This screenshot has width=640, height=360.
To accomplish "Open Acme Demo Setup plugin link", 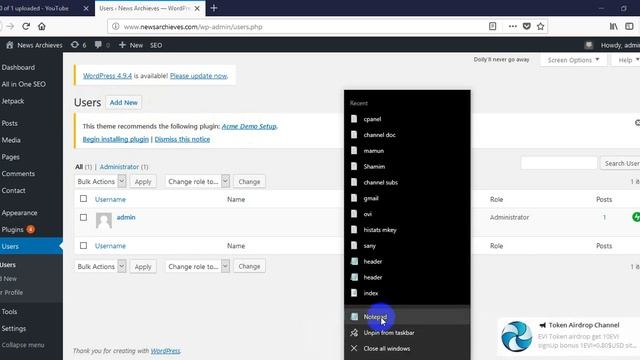I will (249, 126).
